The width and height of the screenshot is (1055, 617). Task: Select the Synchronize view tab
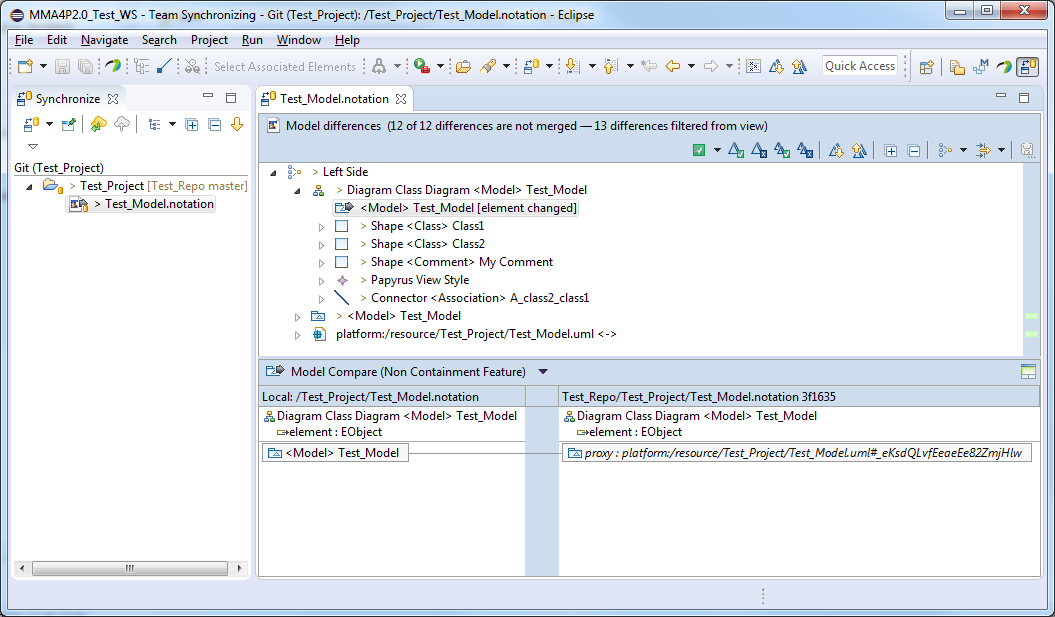[x=67, y=99]
